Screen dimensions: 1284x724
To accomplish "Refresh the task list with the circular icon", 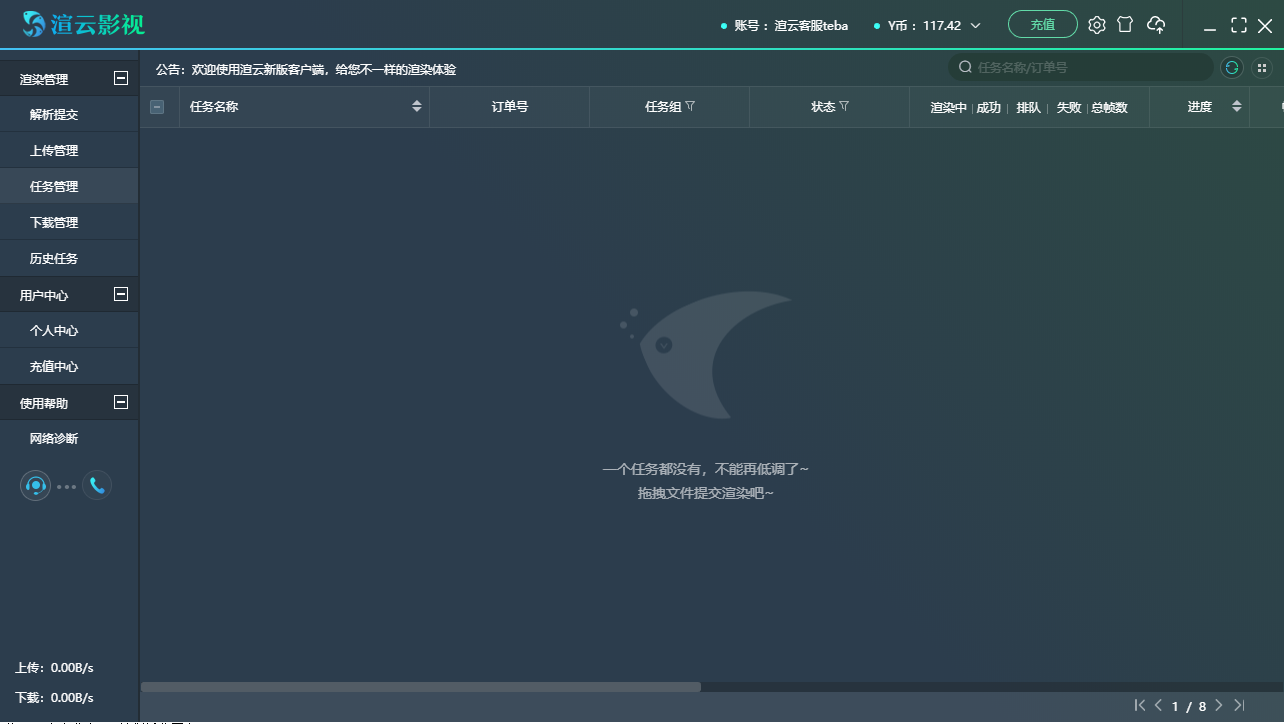I will coord(1232,67).
